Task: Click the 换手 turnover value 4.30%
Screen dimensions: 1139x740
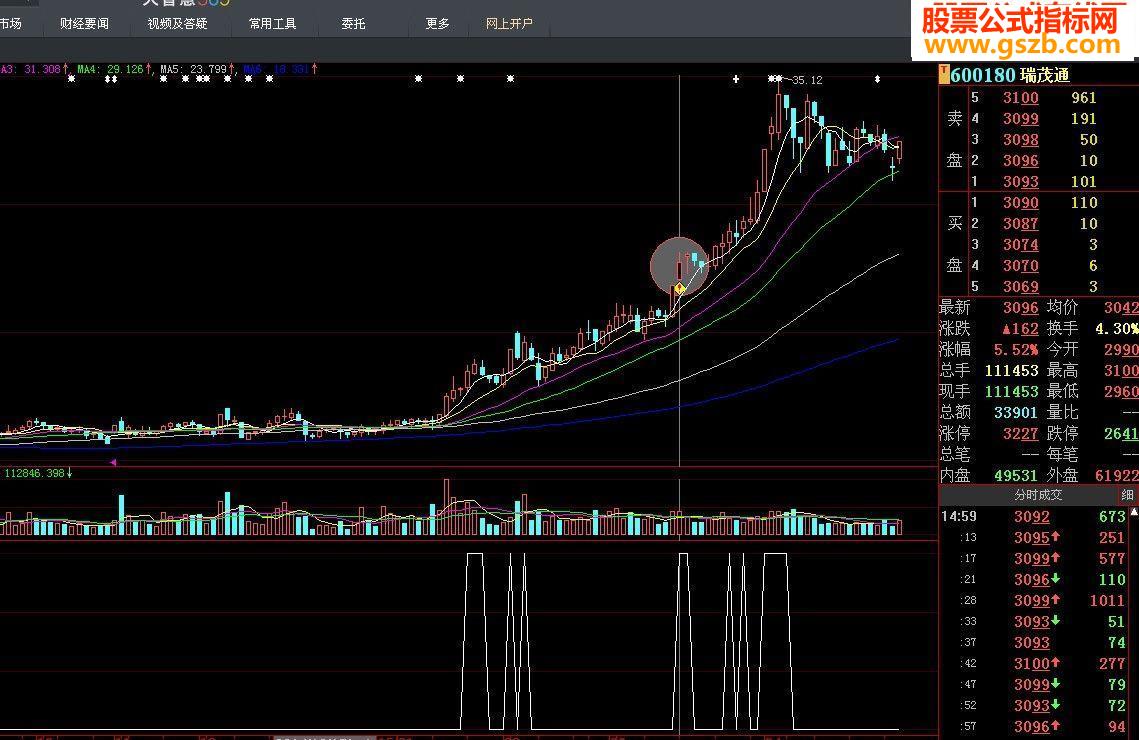Action: pyautogui.click(x=1116, y=329)
